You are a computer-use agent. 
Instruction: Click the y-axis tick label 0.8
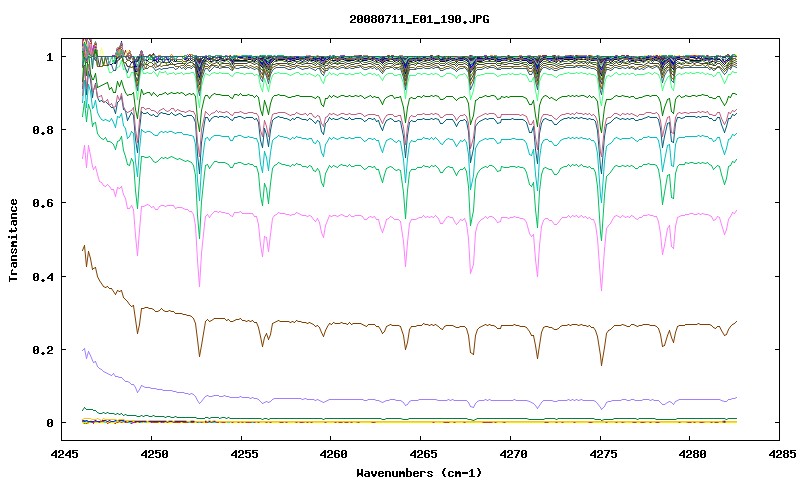pos(43,130)
